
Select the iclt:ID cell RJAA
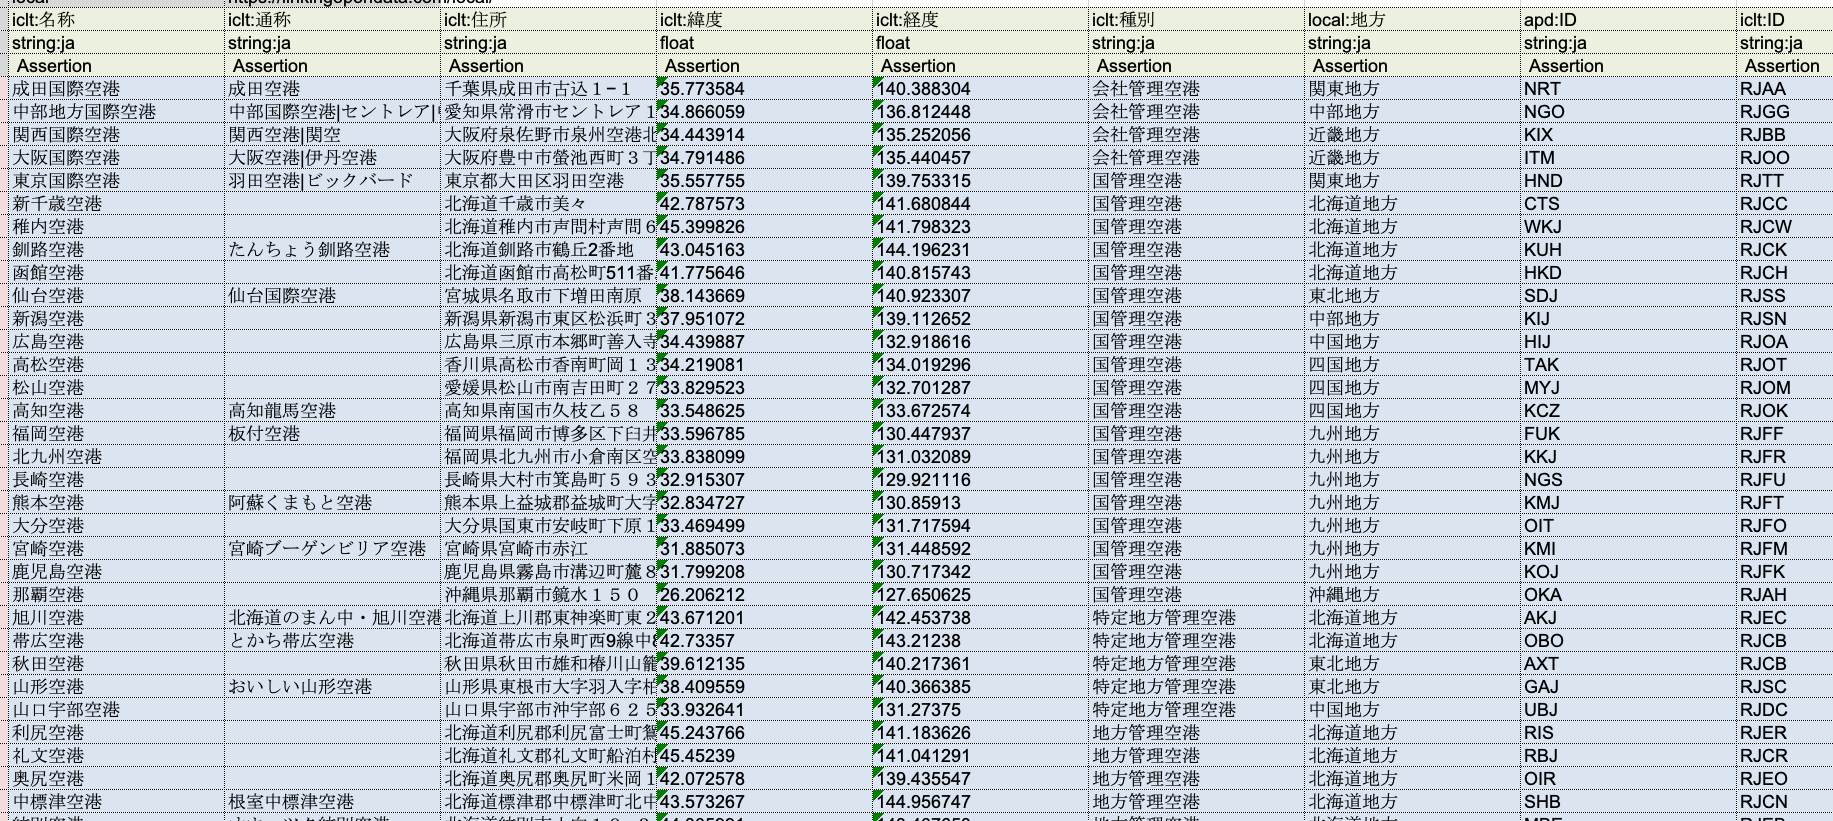[1785, 89]
